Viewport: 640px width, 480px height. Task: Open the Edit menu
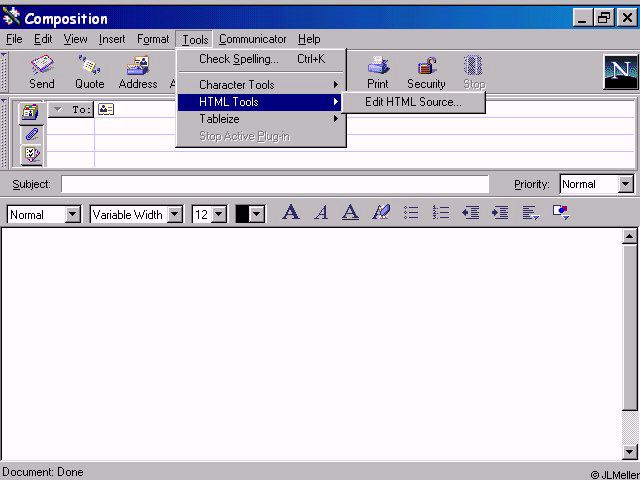[x=43, y=39]
